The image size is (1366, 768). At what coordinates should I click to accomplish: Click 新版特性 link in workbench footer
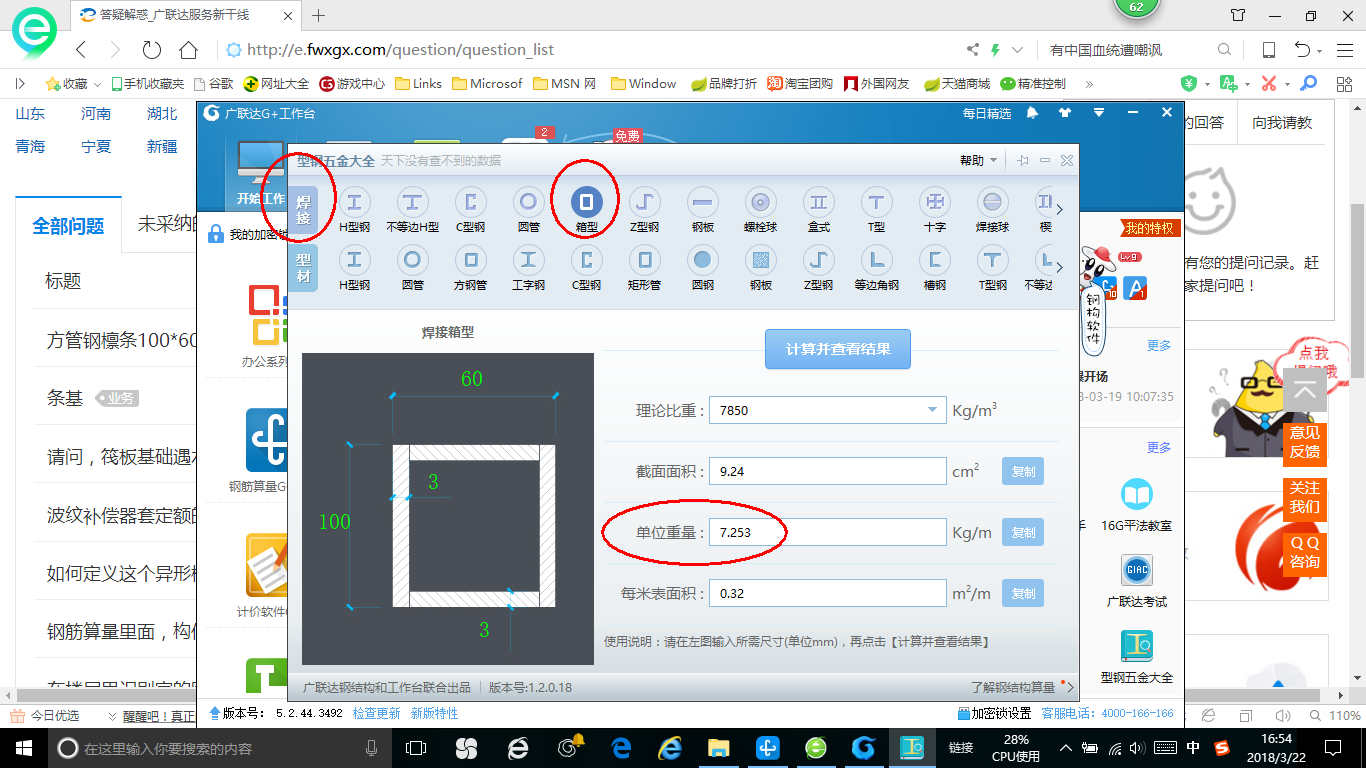click(434, 713)
